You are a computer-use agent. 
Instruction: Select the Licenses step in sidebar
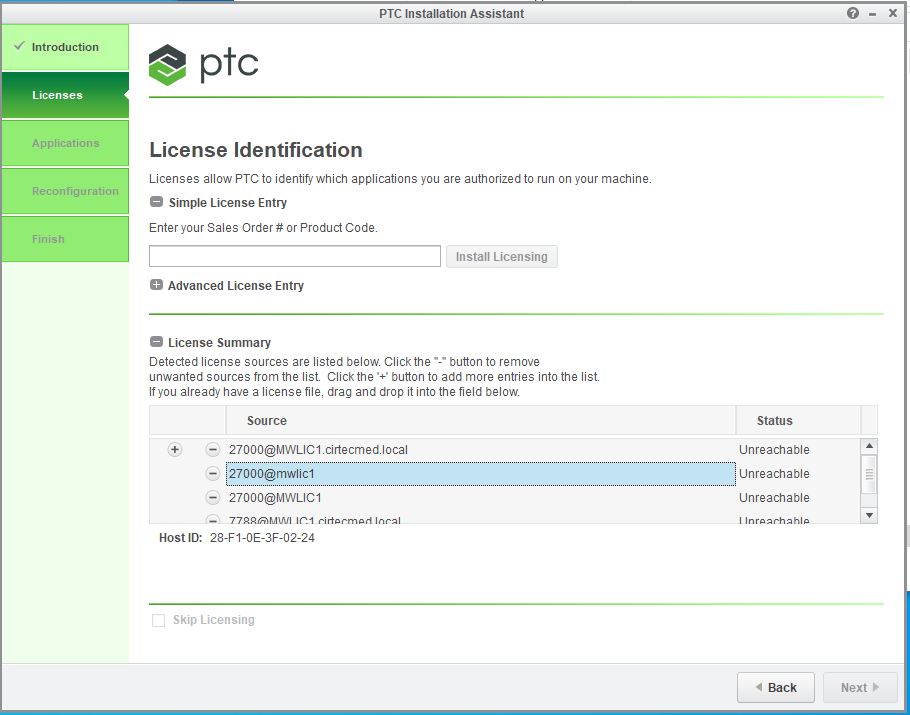[65, 95]
